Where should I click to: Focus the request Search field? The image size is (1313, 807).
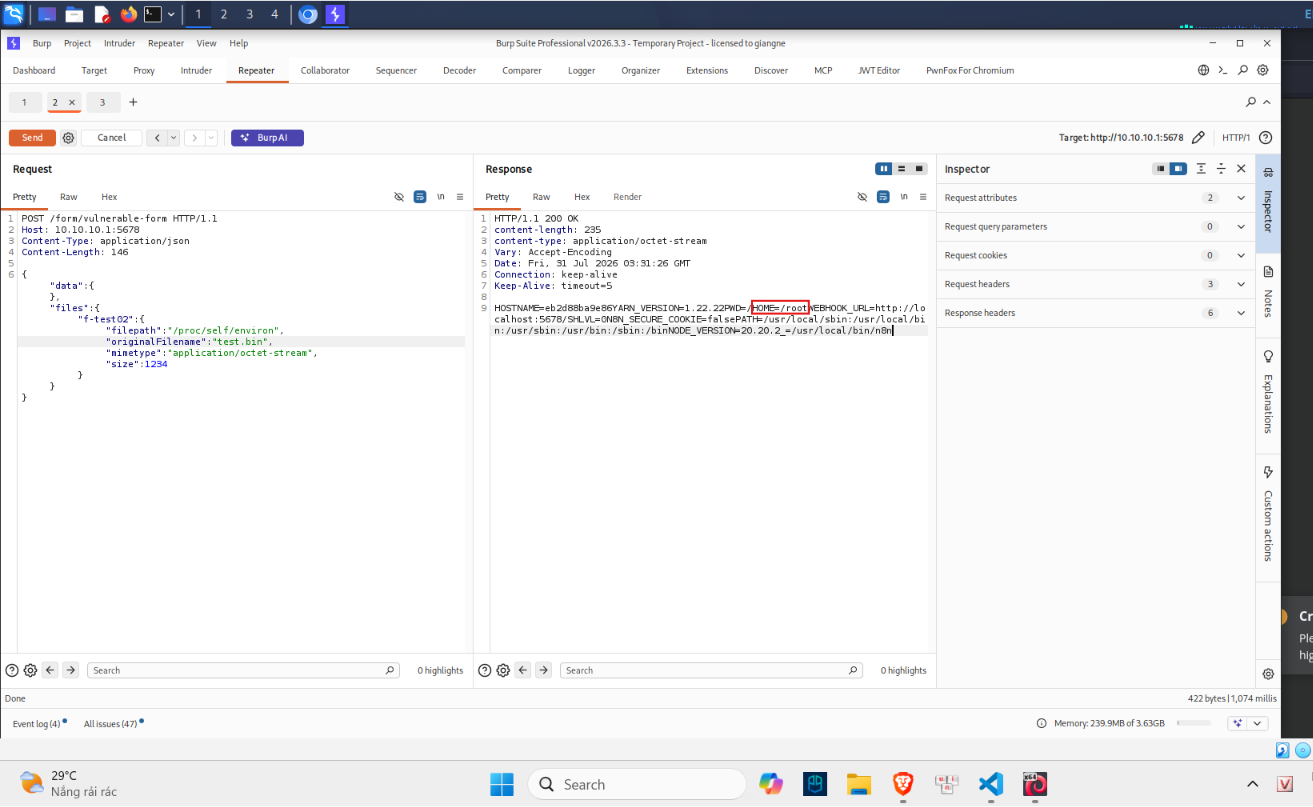(243, 670)
